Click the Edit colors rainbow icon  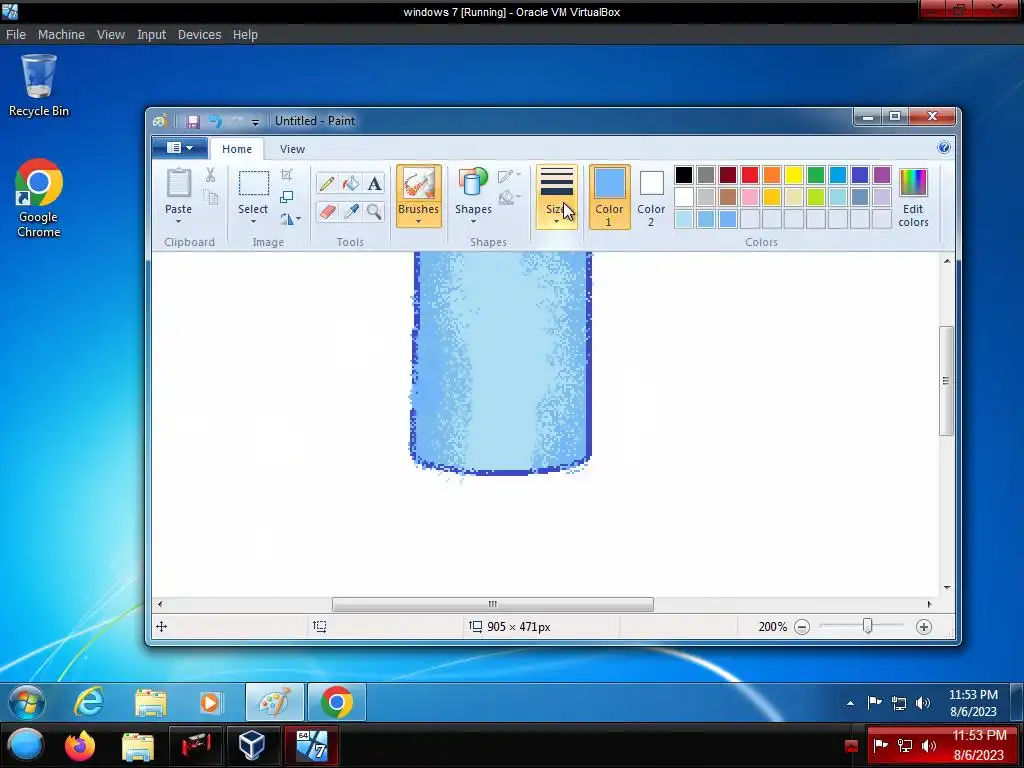(913, 182)
